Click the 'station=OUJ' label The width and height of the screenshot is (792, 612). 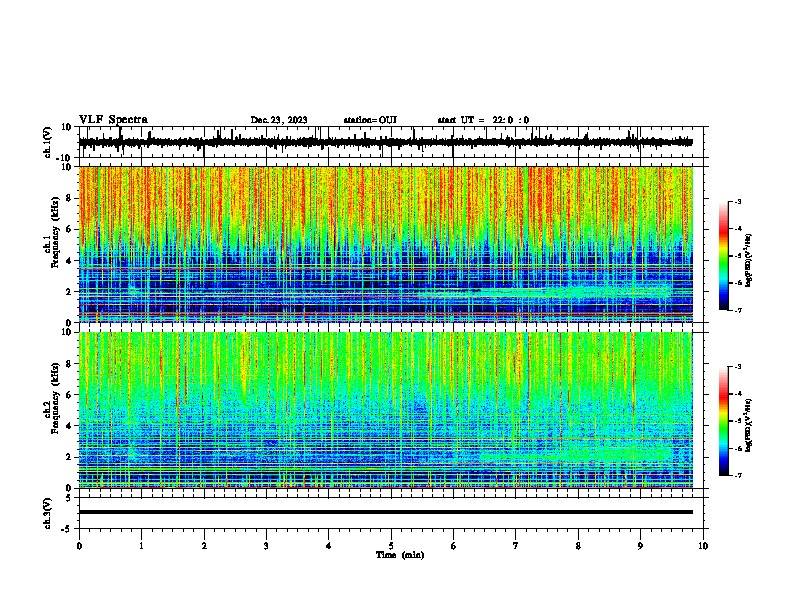coord(370,120)
